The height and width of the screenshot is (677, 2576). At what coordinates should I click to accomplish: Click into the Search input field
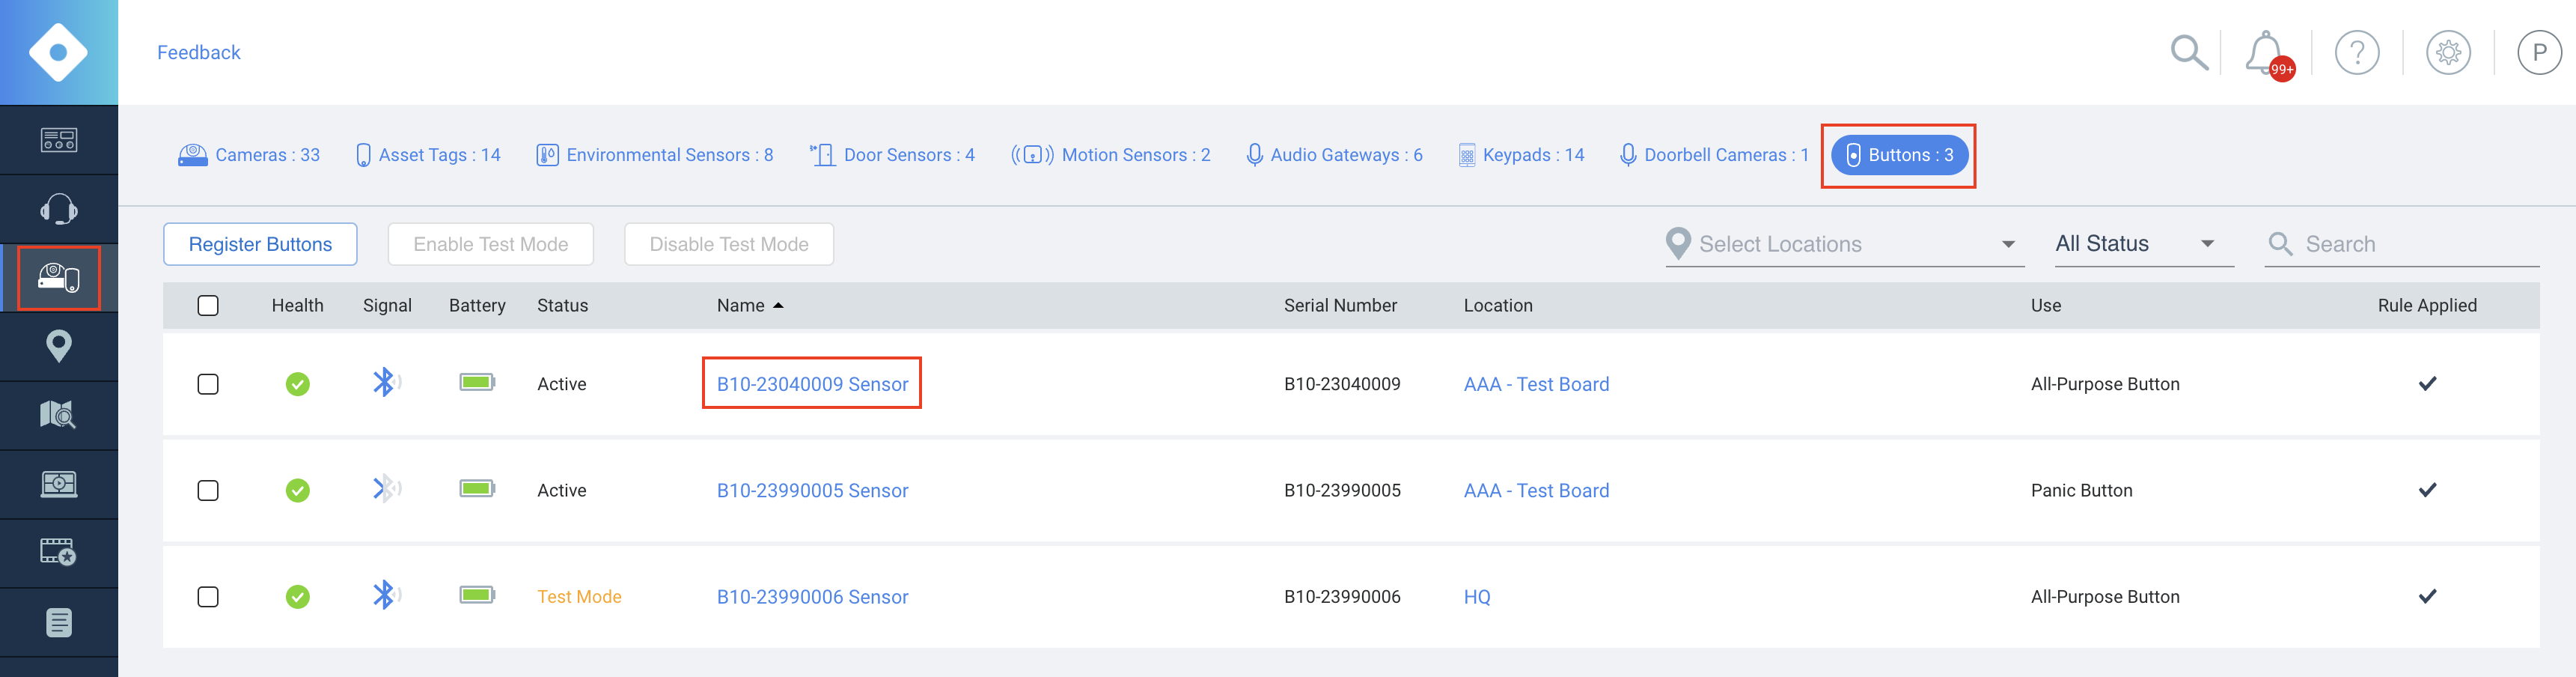pyautogui.click(x=2402, y=244)
